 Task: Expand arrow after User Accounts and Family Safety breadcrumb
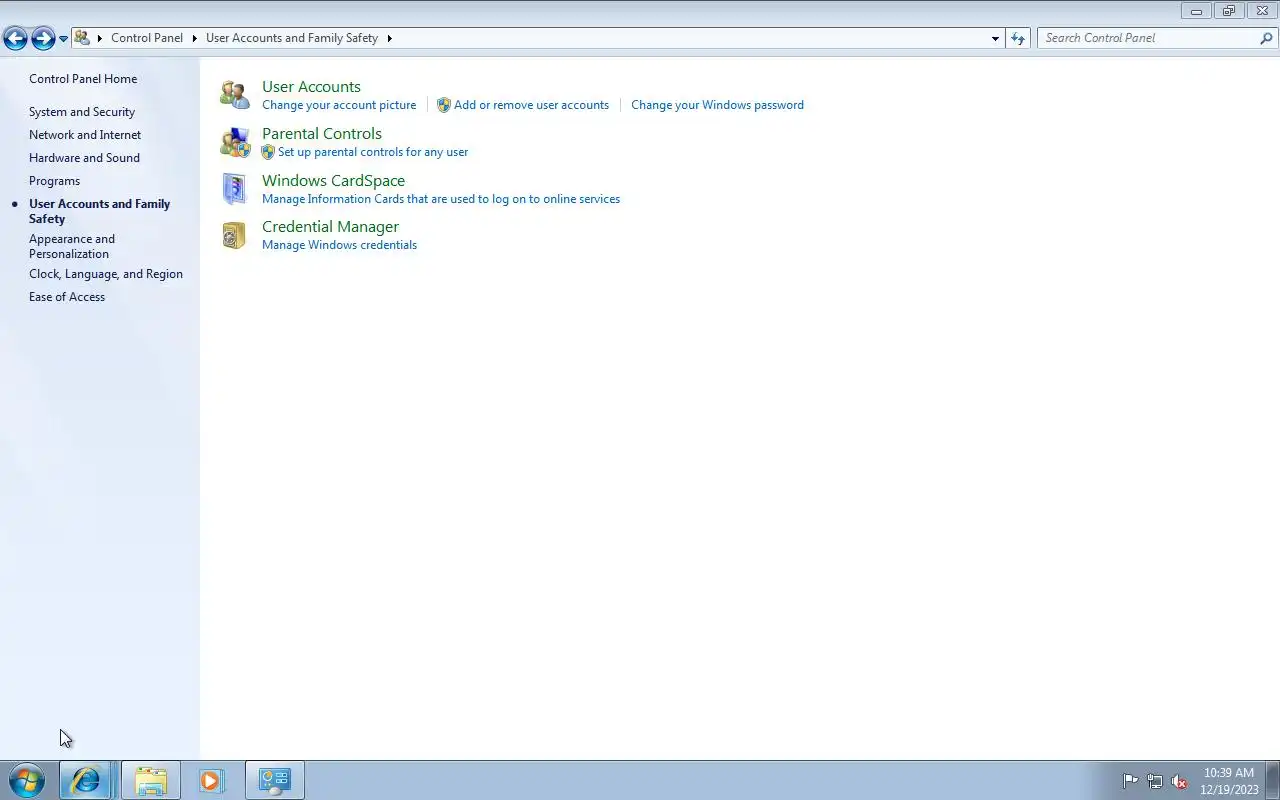coord(389,38)
